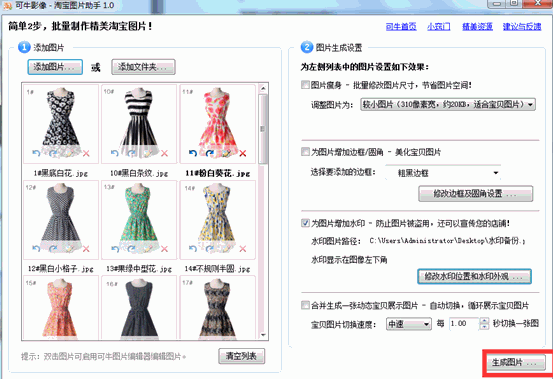Open the 中速 switch speed dropdown
Viewport: 553px width, 379px height.
409,324
